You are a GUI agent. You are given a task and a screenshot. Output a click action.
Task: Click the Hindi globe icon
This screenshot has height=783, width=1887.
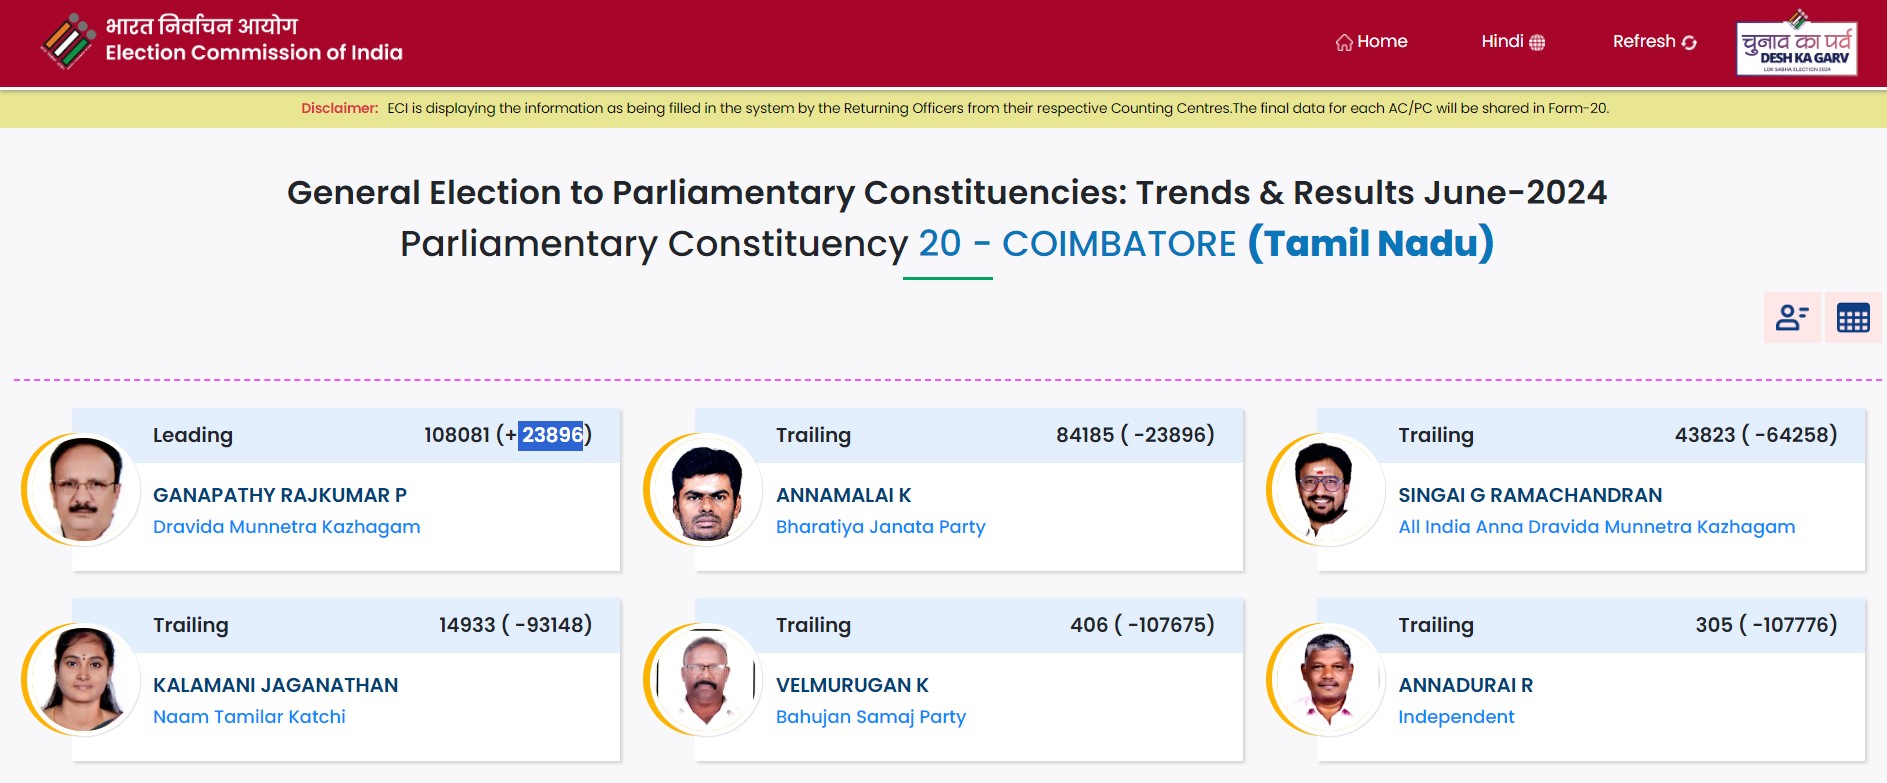pyautogui.click(x=1537, y=42)
